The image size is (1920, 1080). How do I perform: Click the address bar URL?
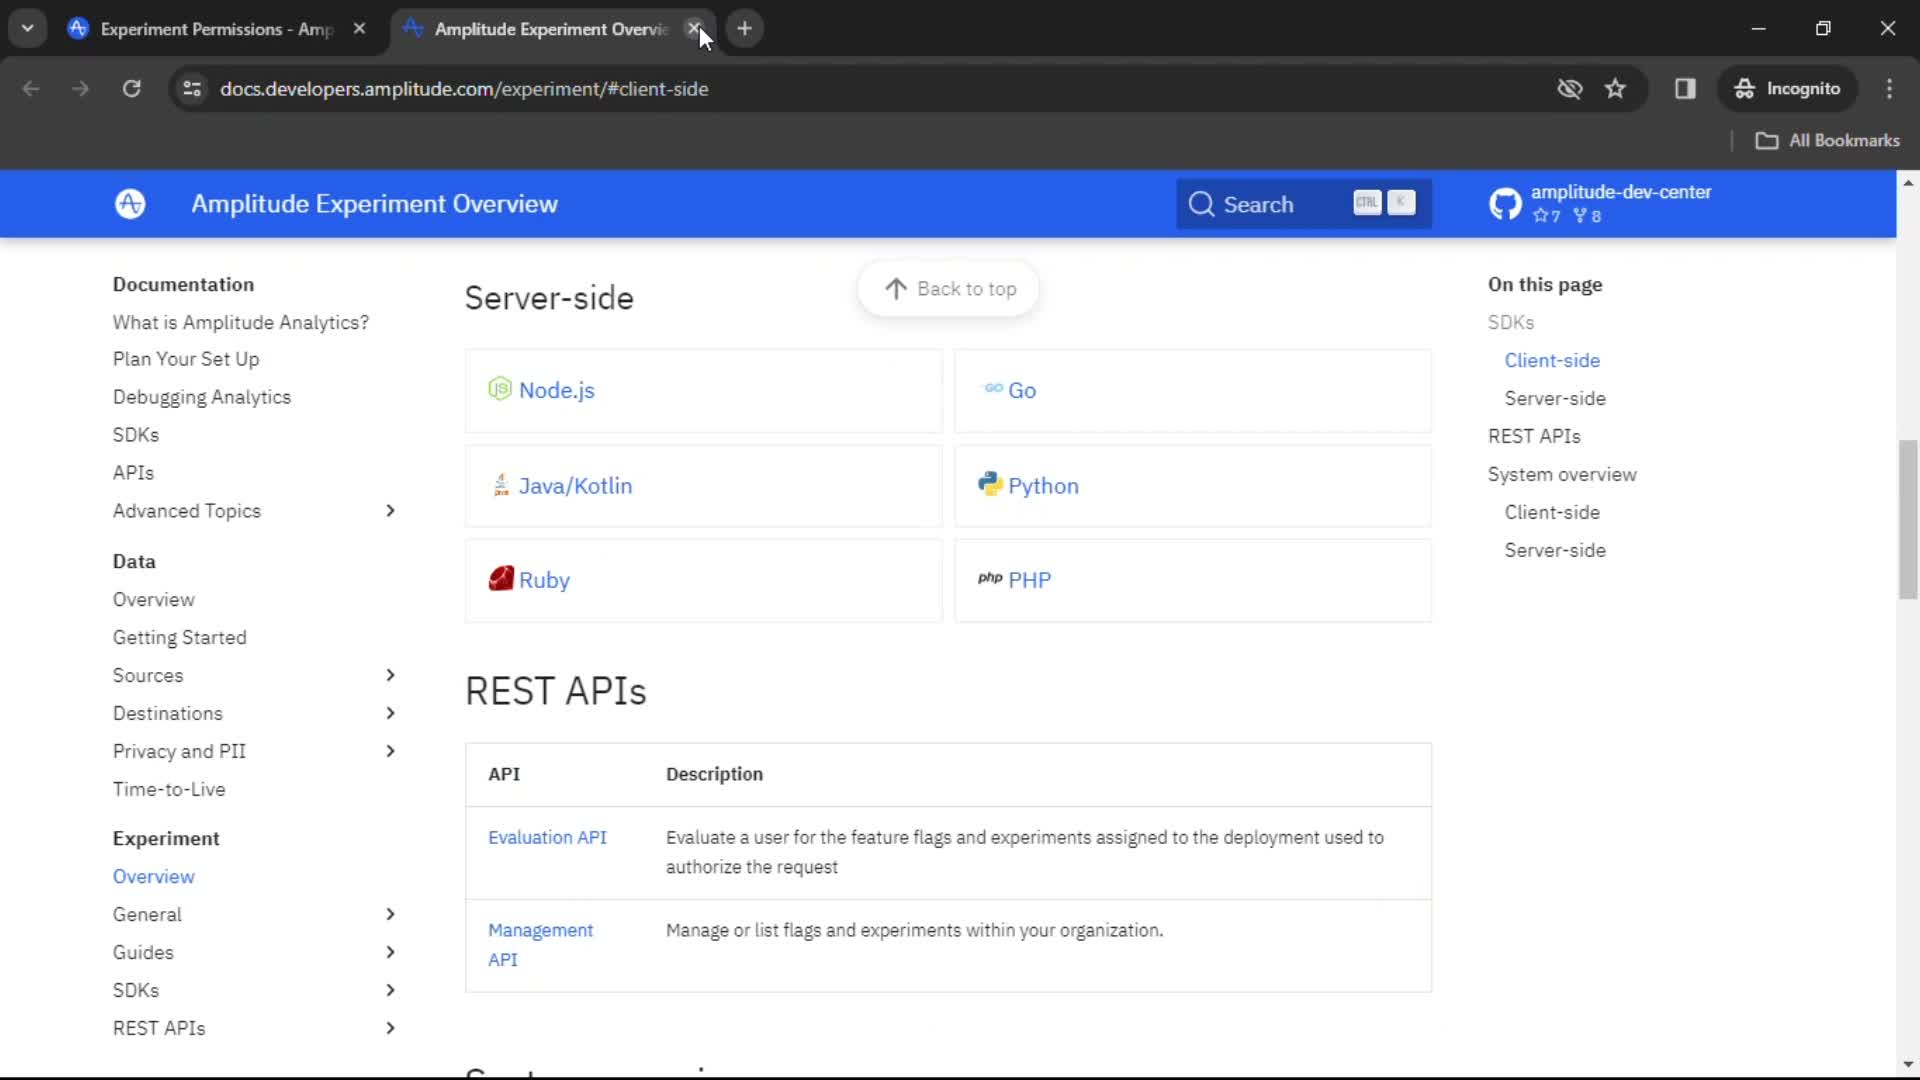464,89
